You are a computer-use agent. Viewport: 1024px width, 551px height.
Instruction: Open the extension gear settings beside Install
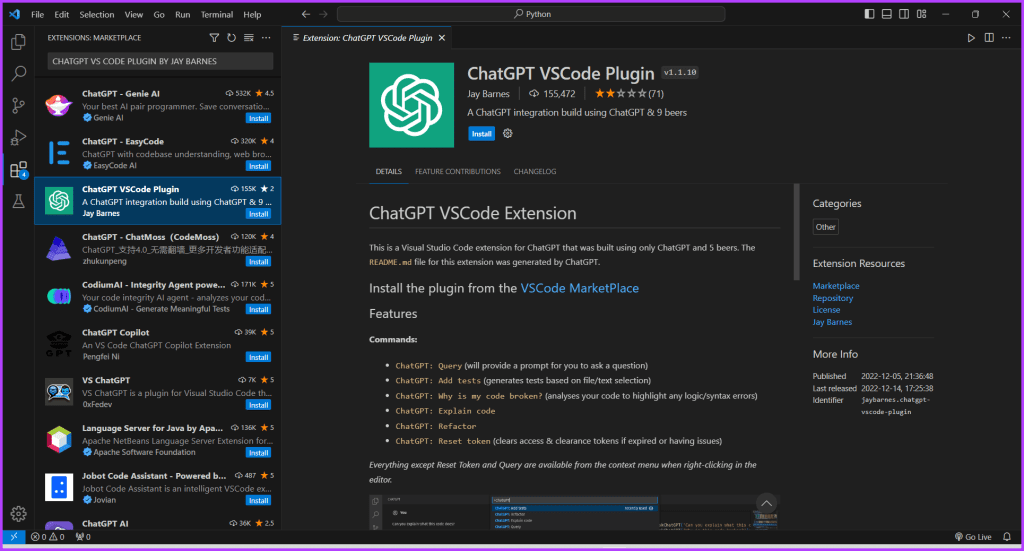tap(507, 133)
